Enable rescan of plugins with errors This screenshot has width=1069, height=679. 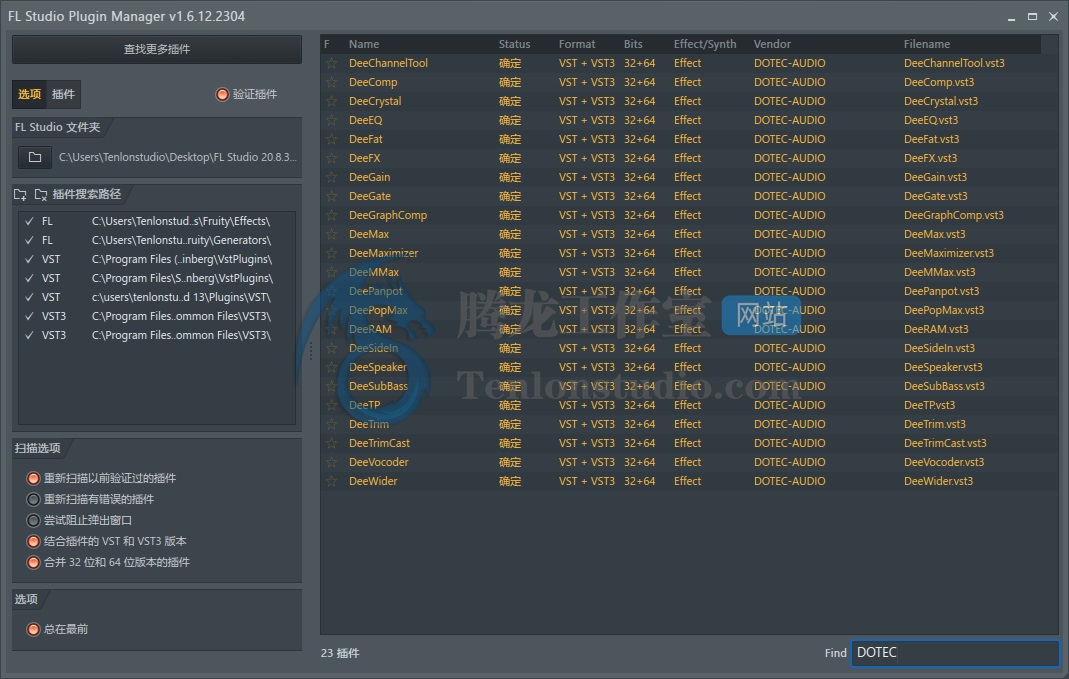pyautogui.click(x=33, y=499)
